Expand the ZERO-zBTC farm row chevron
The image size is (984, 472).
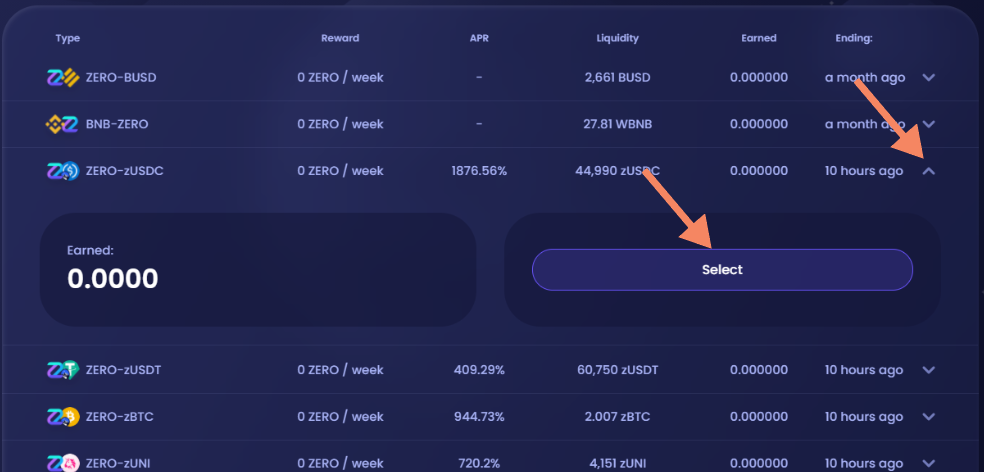(929, 417)
